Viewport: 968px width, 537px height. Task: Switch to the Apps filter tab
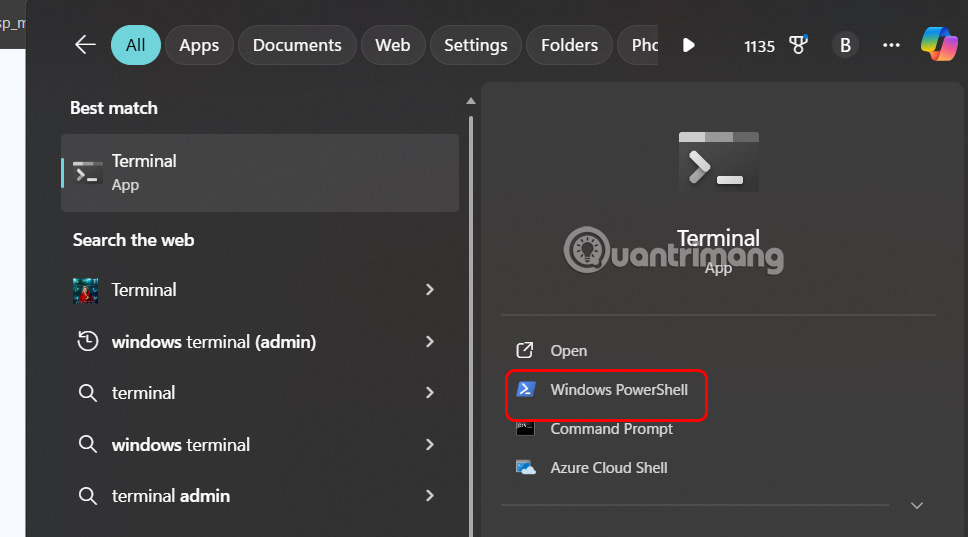(x=199, y=45)
